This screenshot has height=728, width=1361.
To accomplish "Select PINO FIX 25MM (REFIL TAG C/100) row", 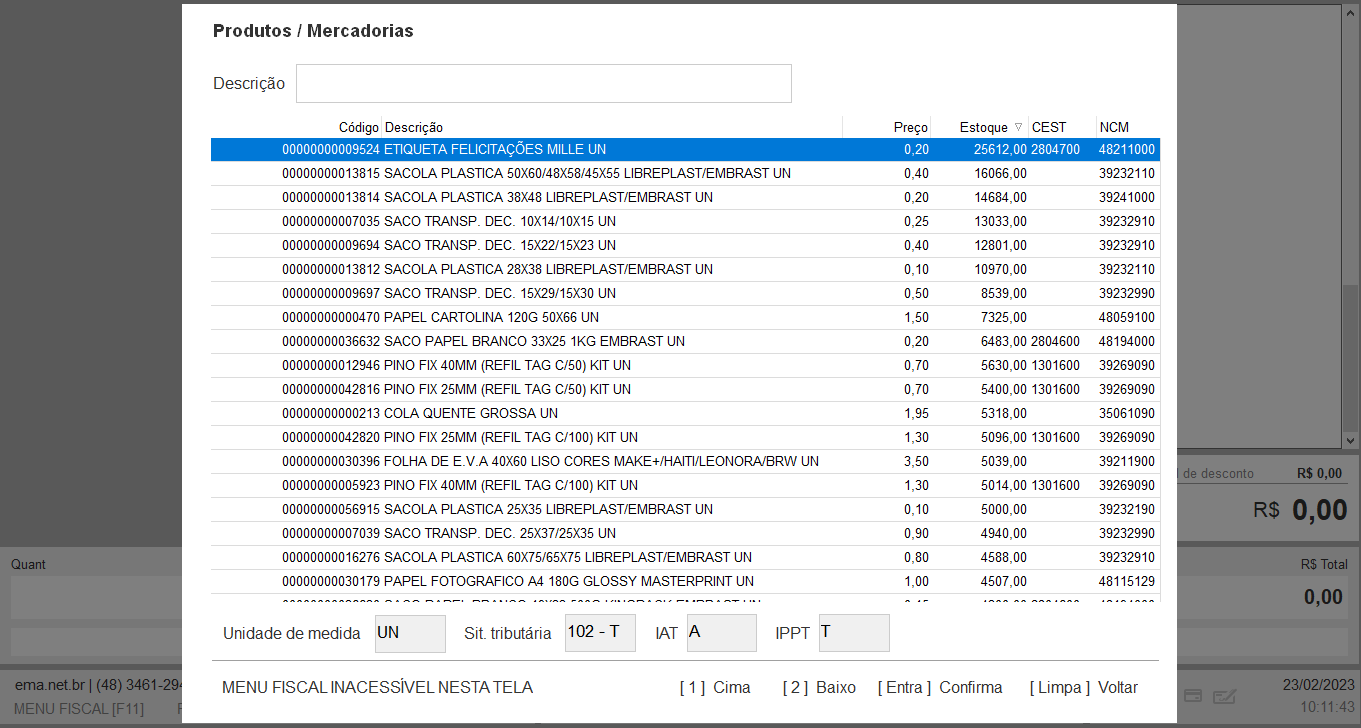I will click(685, 437).
